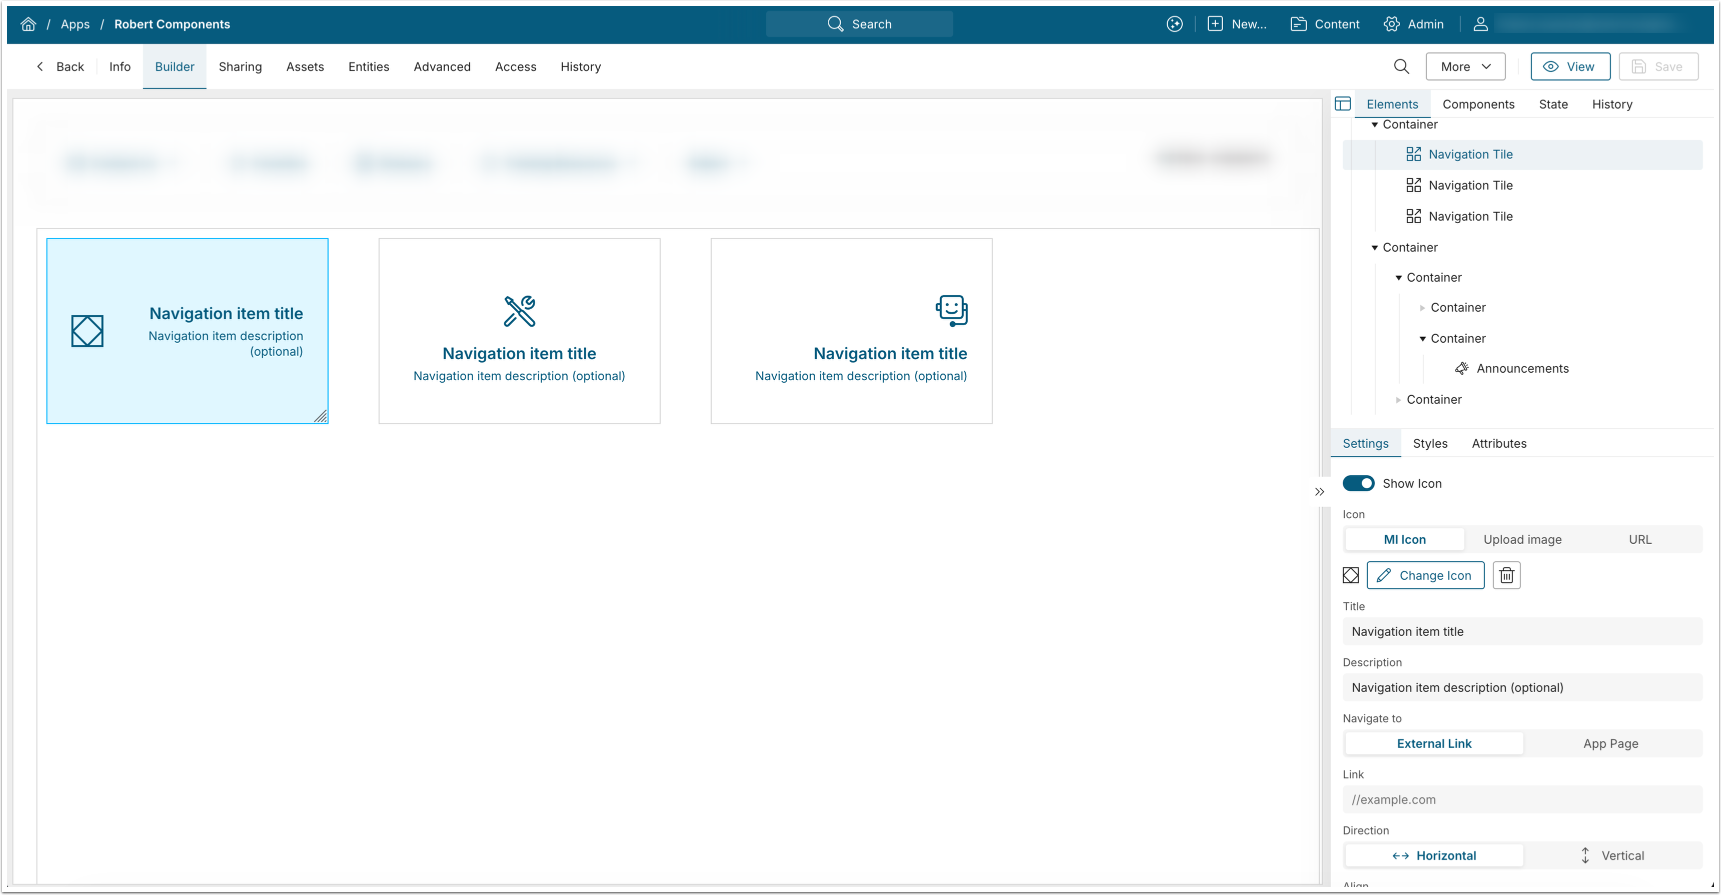This screenshot has width=1721, height=895.
Task: Select the Elements panel tab
Action: click(1392, 104)
